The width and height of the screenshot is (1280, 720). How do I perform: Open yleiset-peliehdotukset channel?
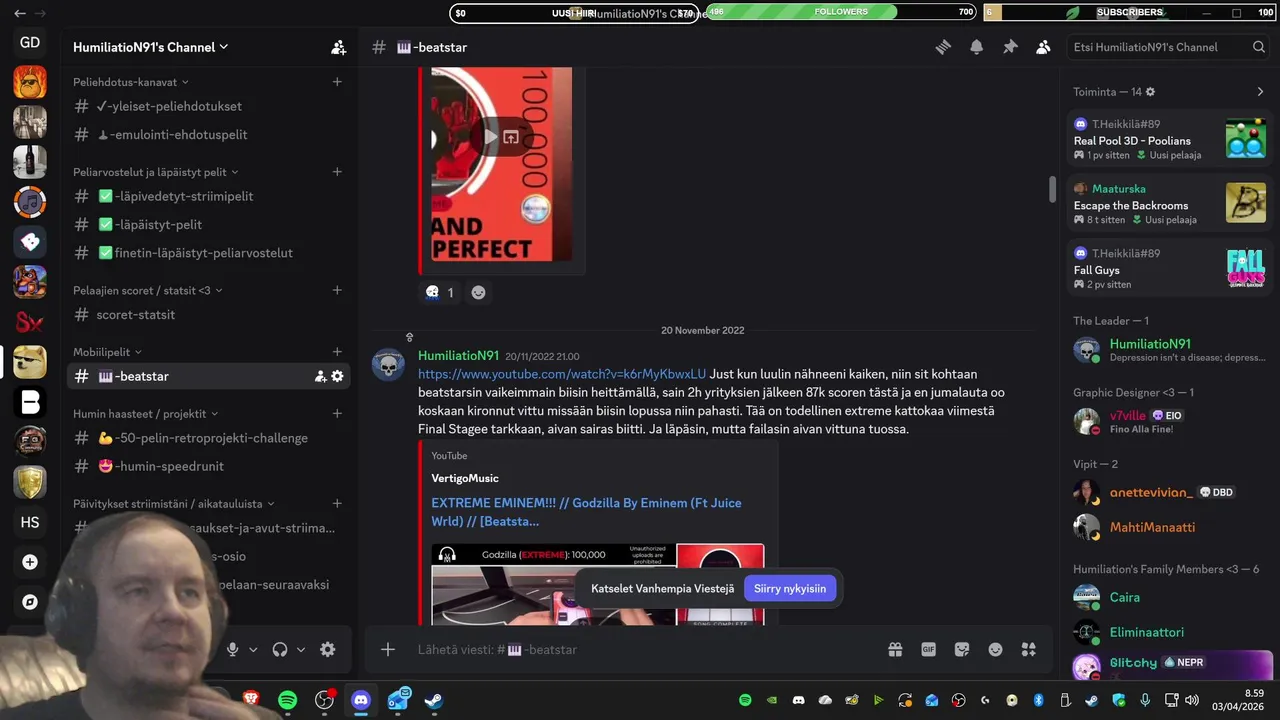208,106
